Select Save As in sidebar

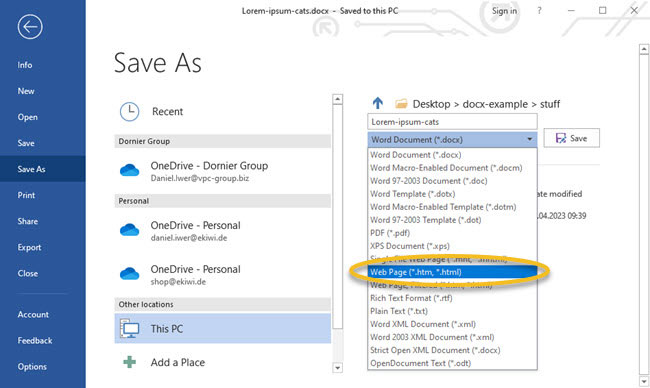tap(43, 169)
